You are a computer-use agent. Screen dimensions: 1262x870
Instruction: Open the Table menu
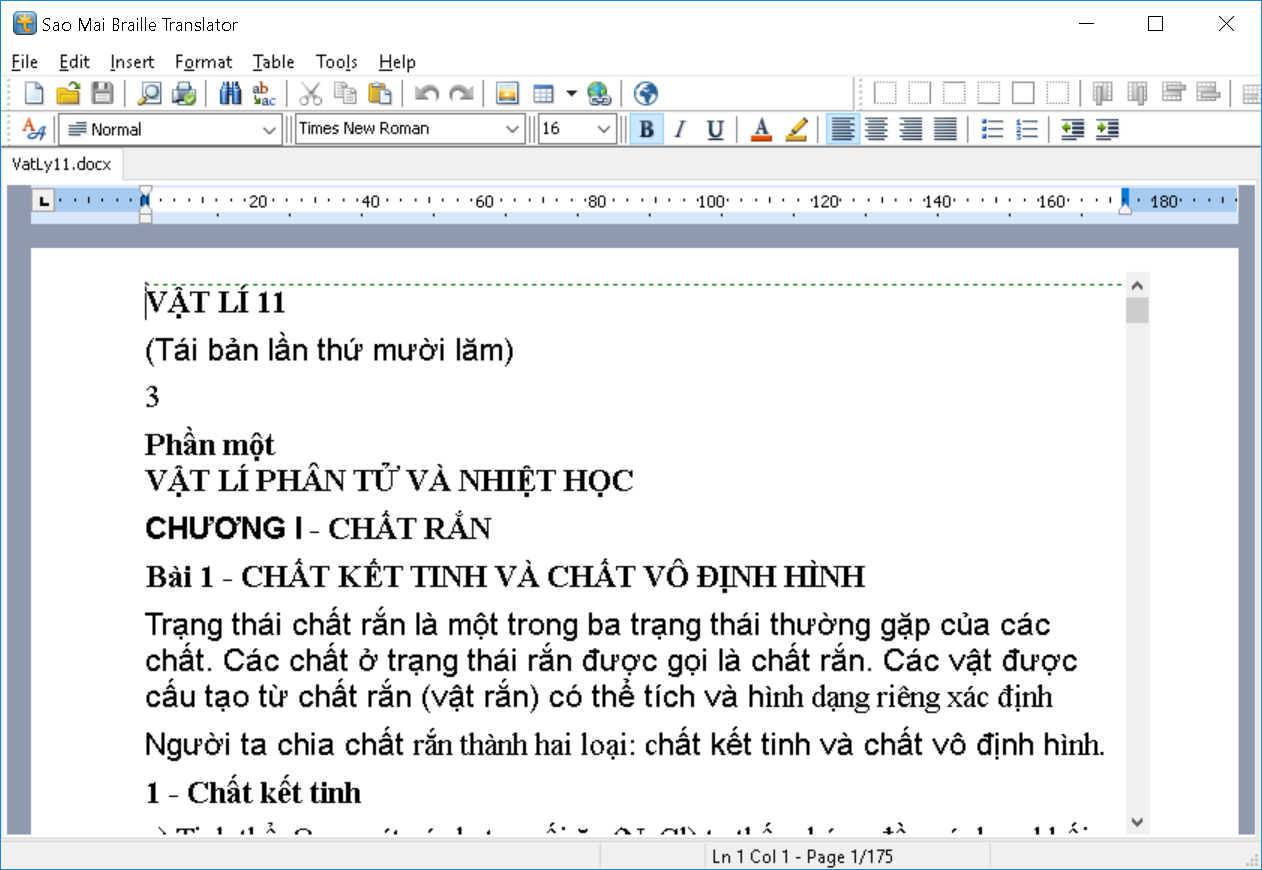click(272, 61)
